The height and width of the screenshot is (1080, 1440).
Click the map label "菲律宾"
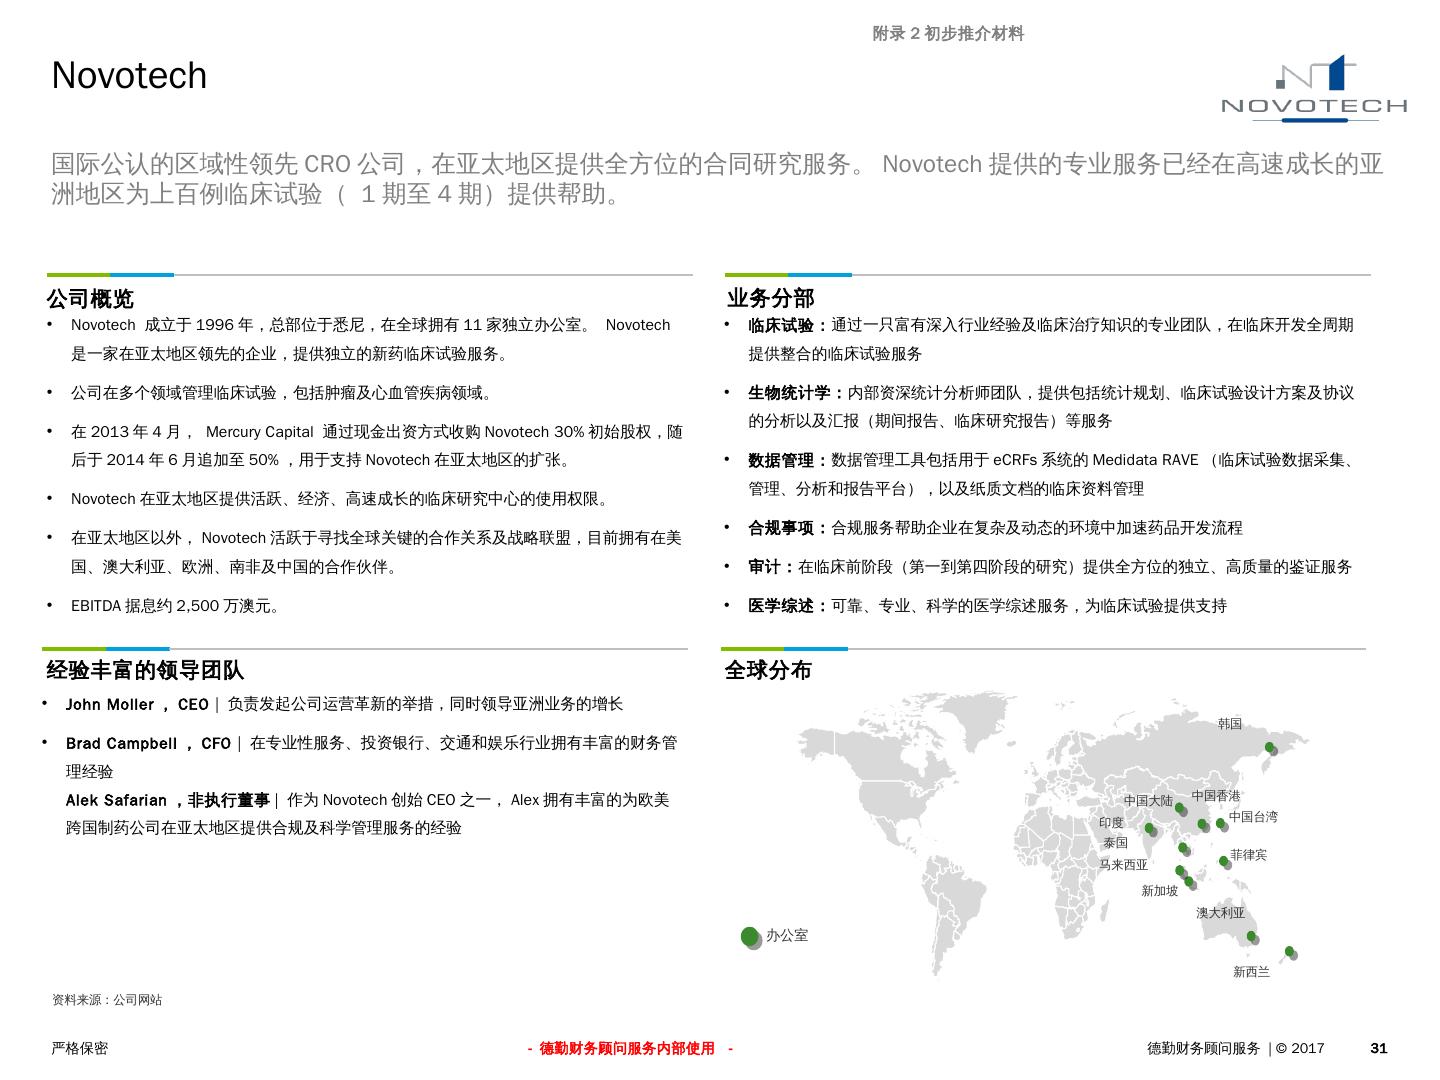point(1248,855)
